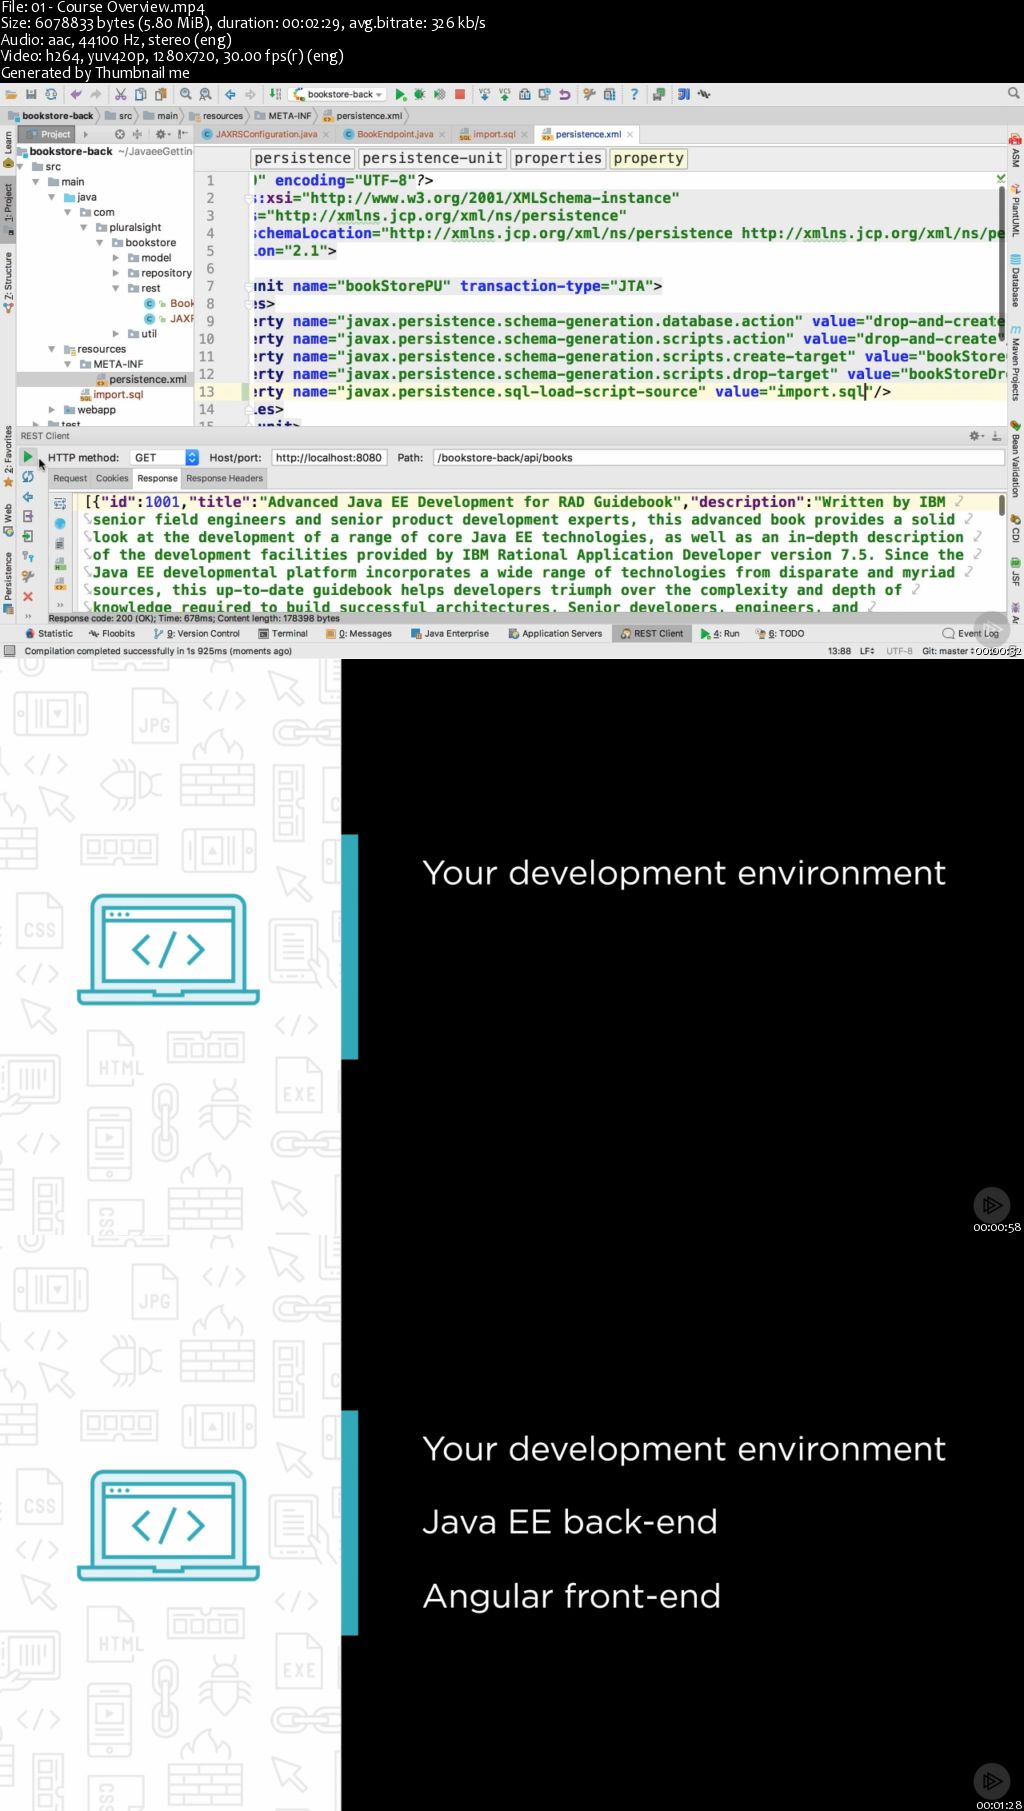The height and width of the screenshot is (1811, 1024).
Task: Click the UTF-8 encoding indicator in status bar
Action: coord(899,651)
